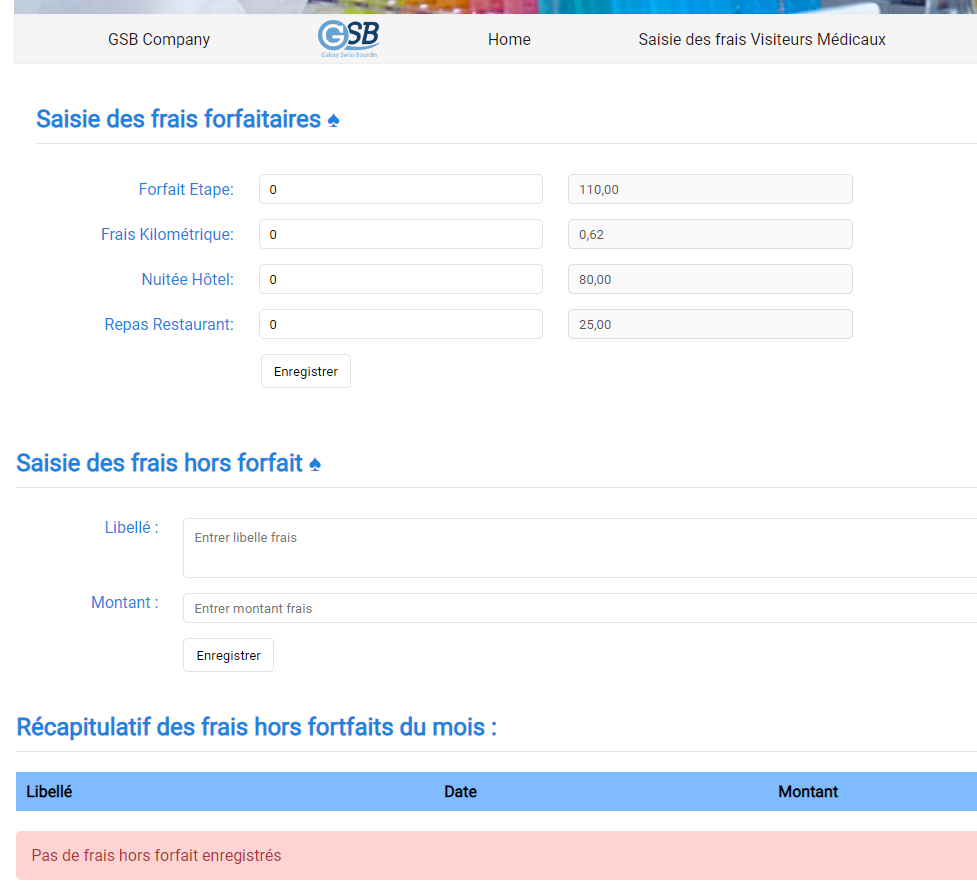Click spade icon beside frais hors forfait heading
Viewport: 977px width, 891px height.
point(314,464)
